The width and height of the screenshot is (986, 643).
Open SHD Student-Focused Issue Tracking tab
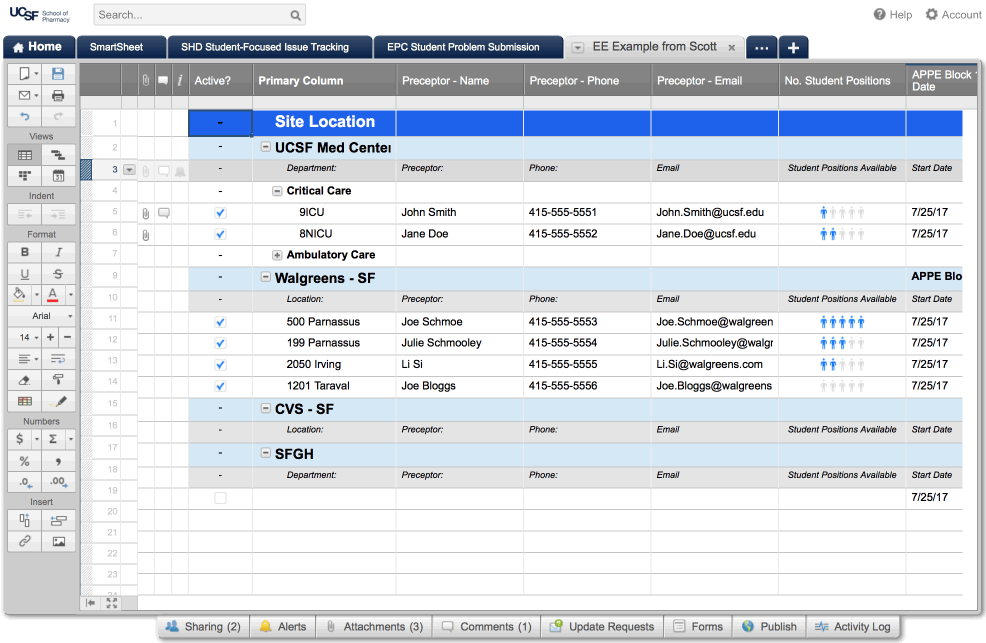[264, 47]
